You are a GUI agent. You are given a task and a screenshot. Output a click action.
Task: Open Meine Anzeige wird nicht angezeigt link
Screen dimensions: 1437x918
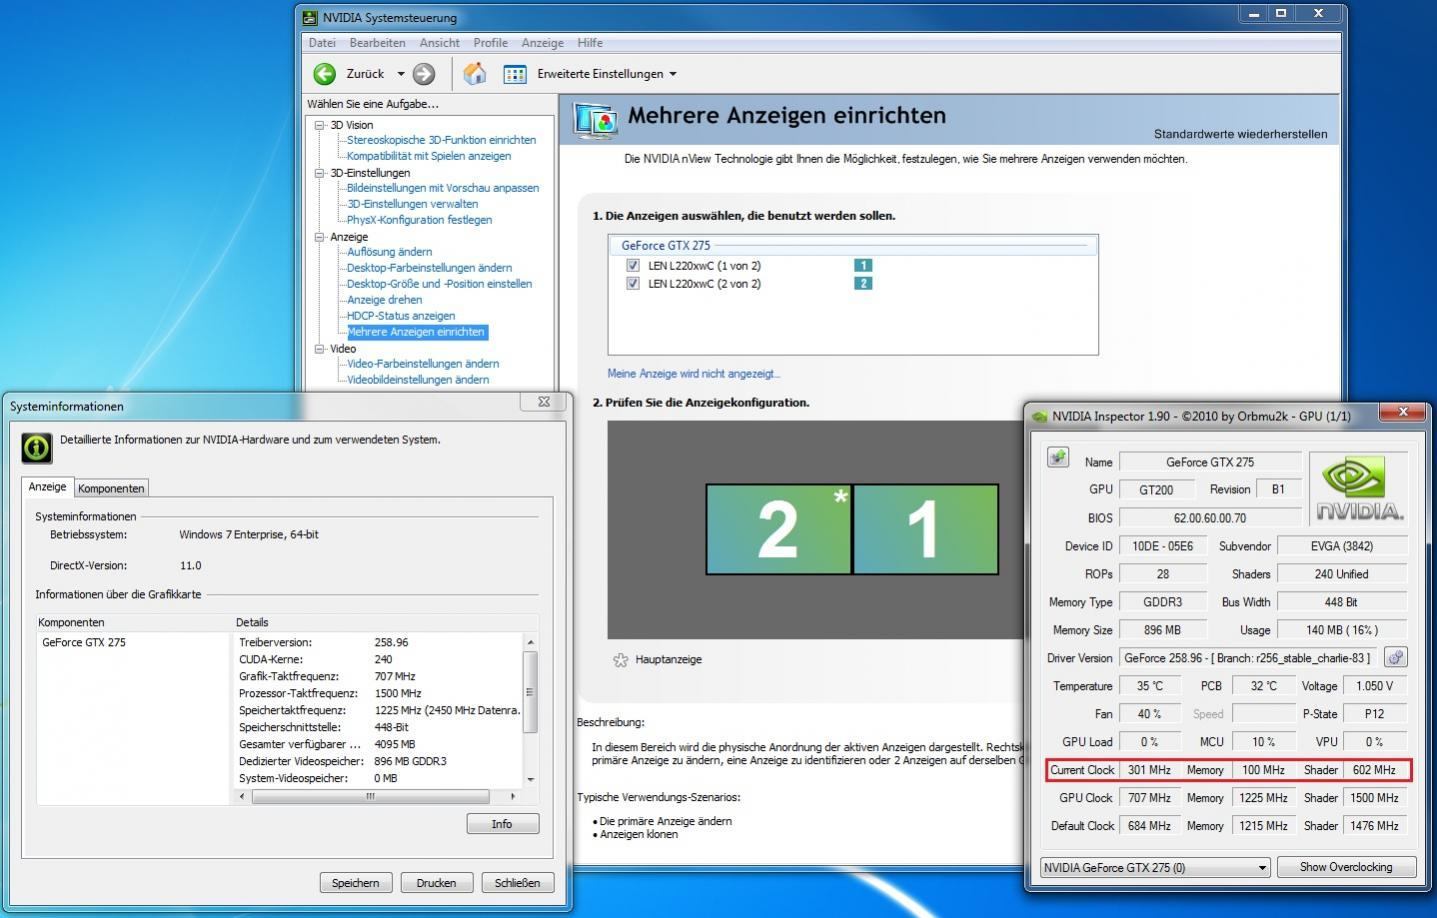click(x=694, y=374)
